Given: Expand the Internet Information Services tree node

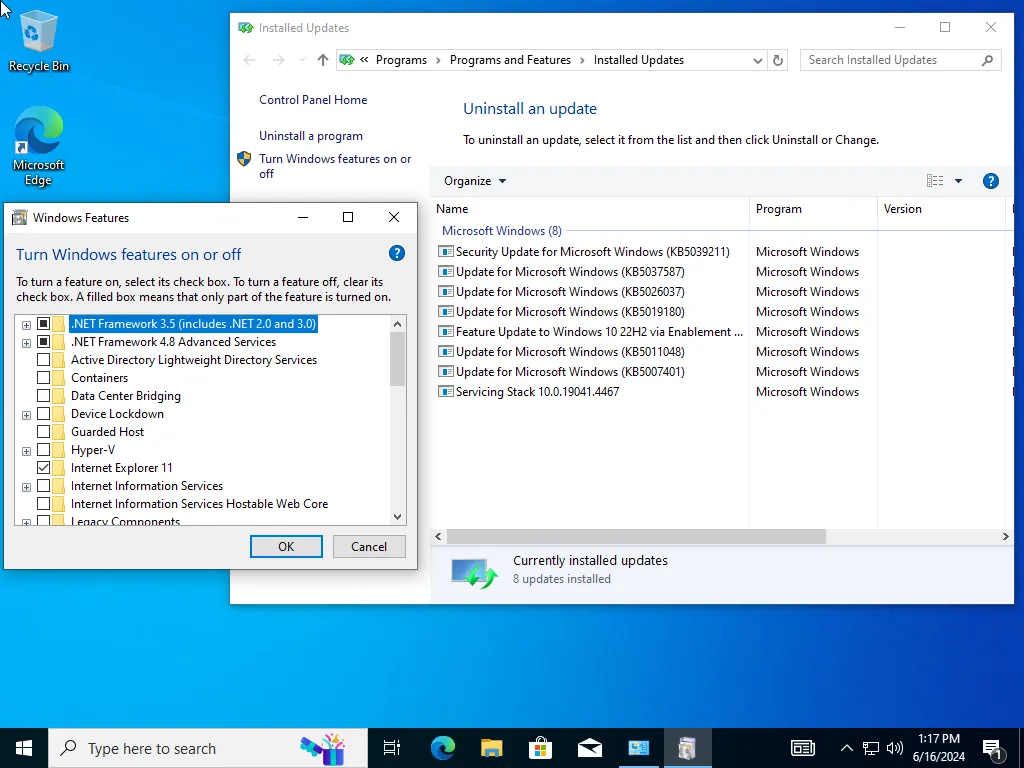Looking at the screenshot, I should [26, 487].
